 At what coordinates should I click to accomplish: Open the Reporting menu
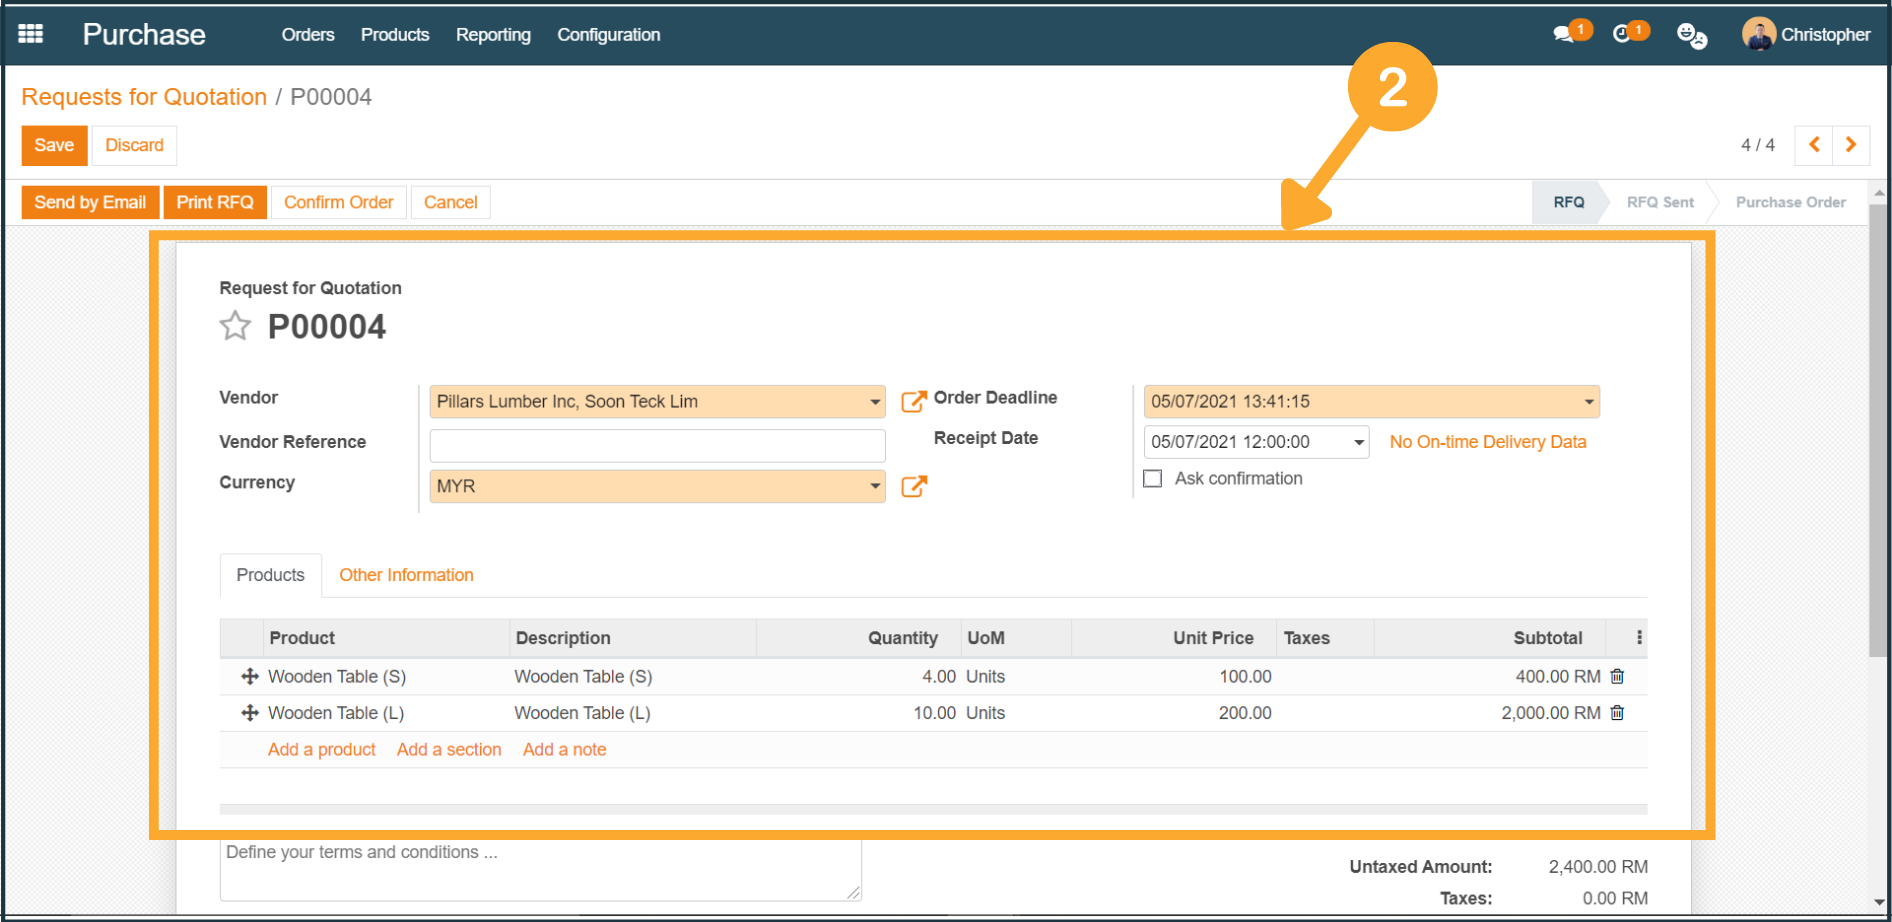pyautogui.click(x=493, y=35)
